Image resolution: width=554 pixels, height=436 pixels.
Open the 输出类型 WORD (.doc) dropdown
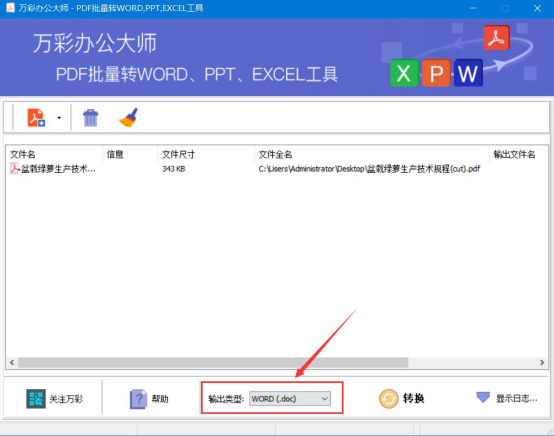[290, 399]
